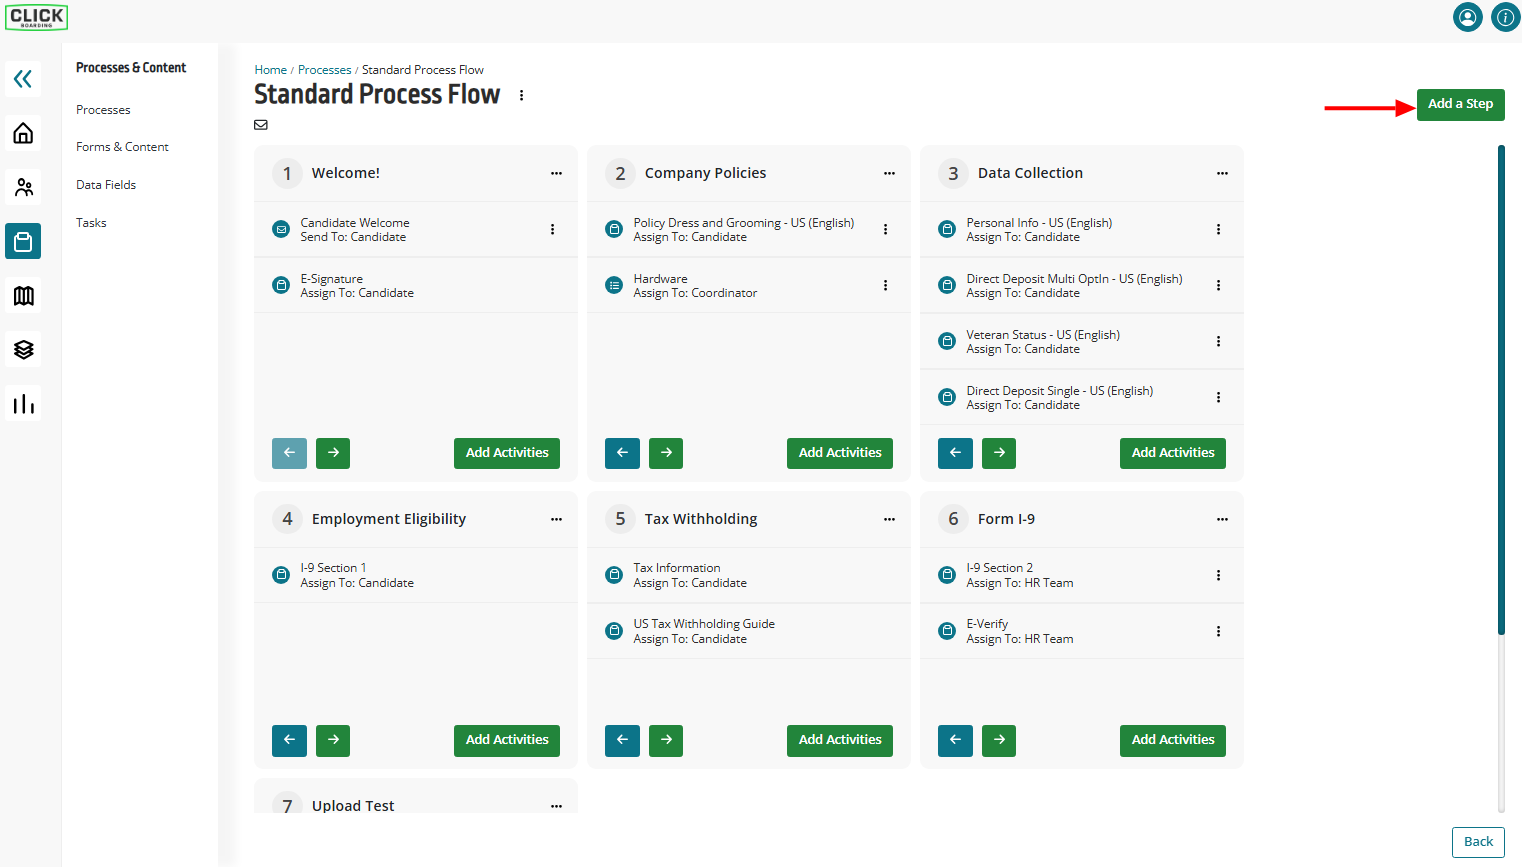
Task: Go to Home breadcrumb link
Action: [x=270, y=70]
